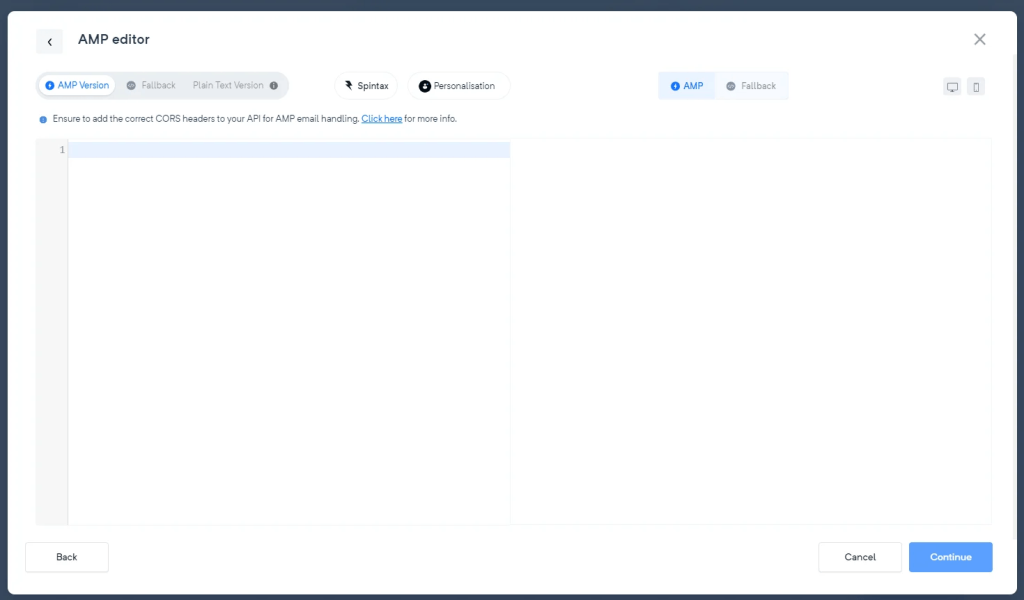Click the back arrow beside AMP editor title

(x=49, y=41)
